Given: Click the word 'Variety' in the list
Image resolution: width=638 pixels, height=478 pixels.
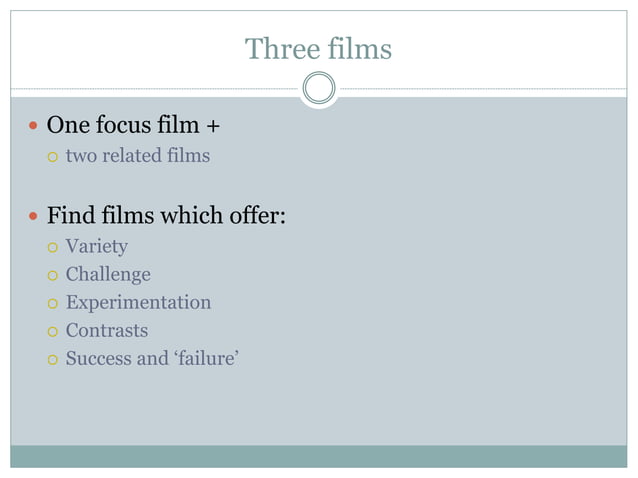Looking at the screenshot, I should click(x=96, y=246).
